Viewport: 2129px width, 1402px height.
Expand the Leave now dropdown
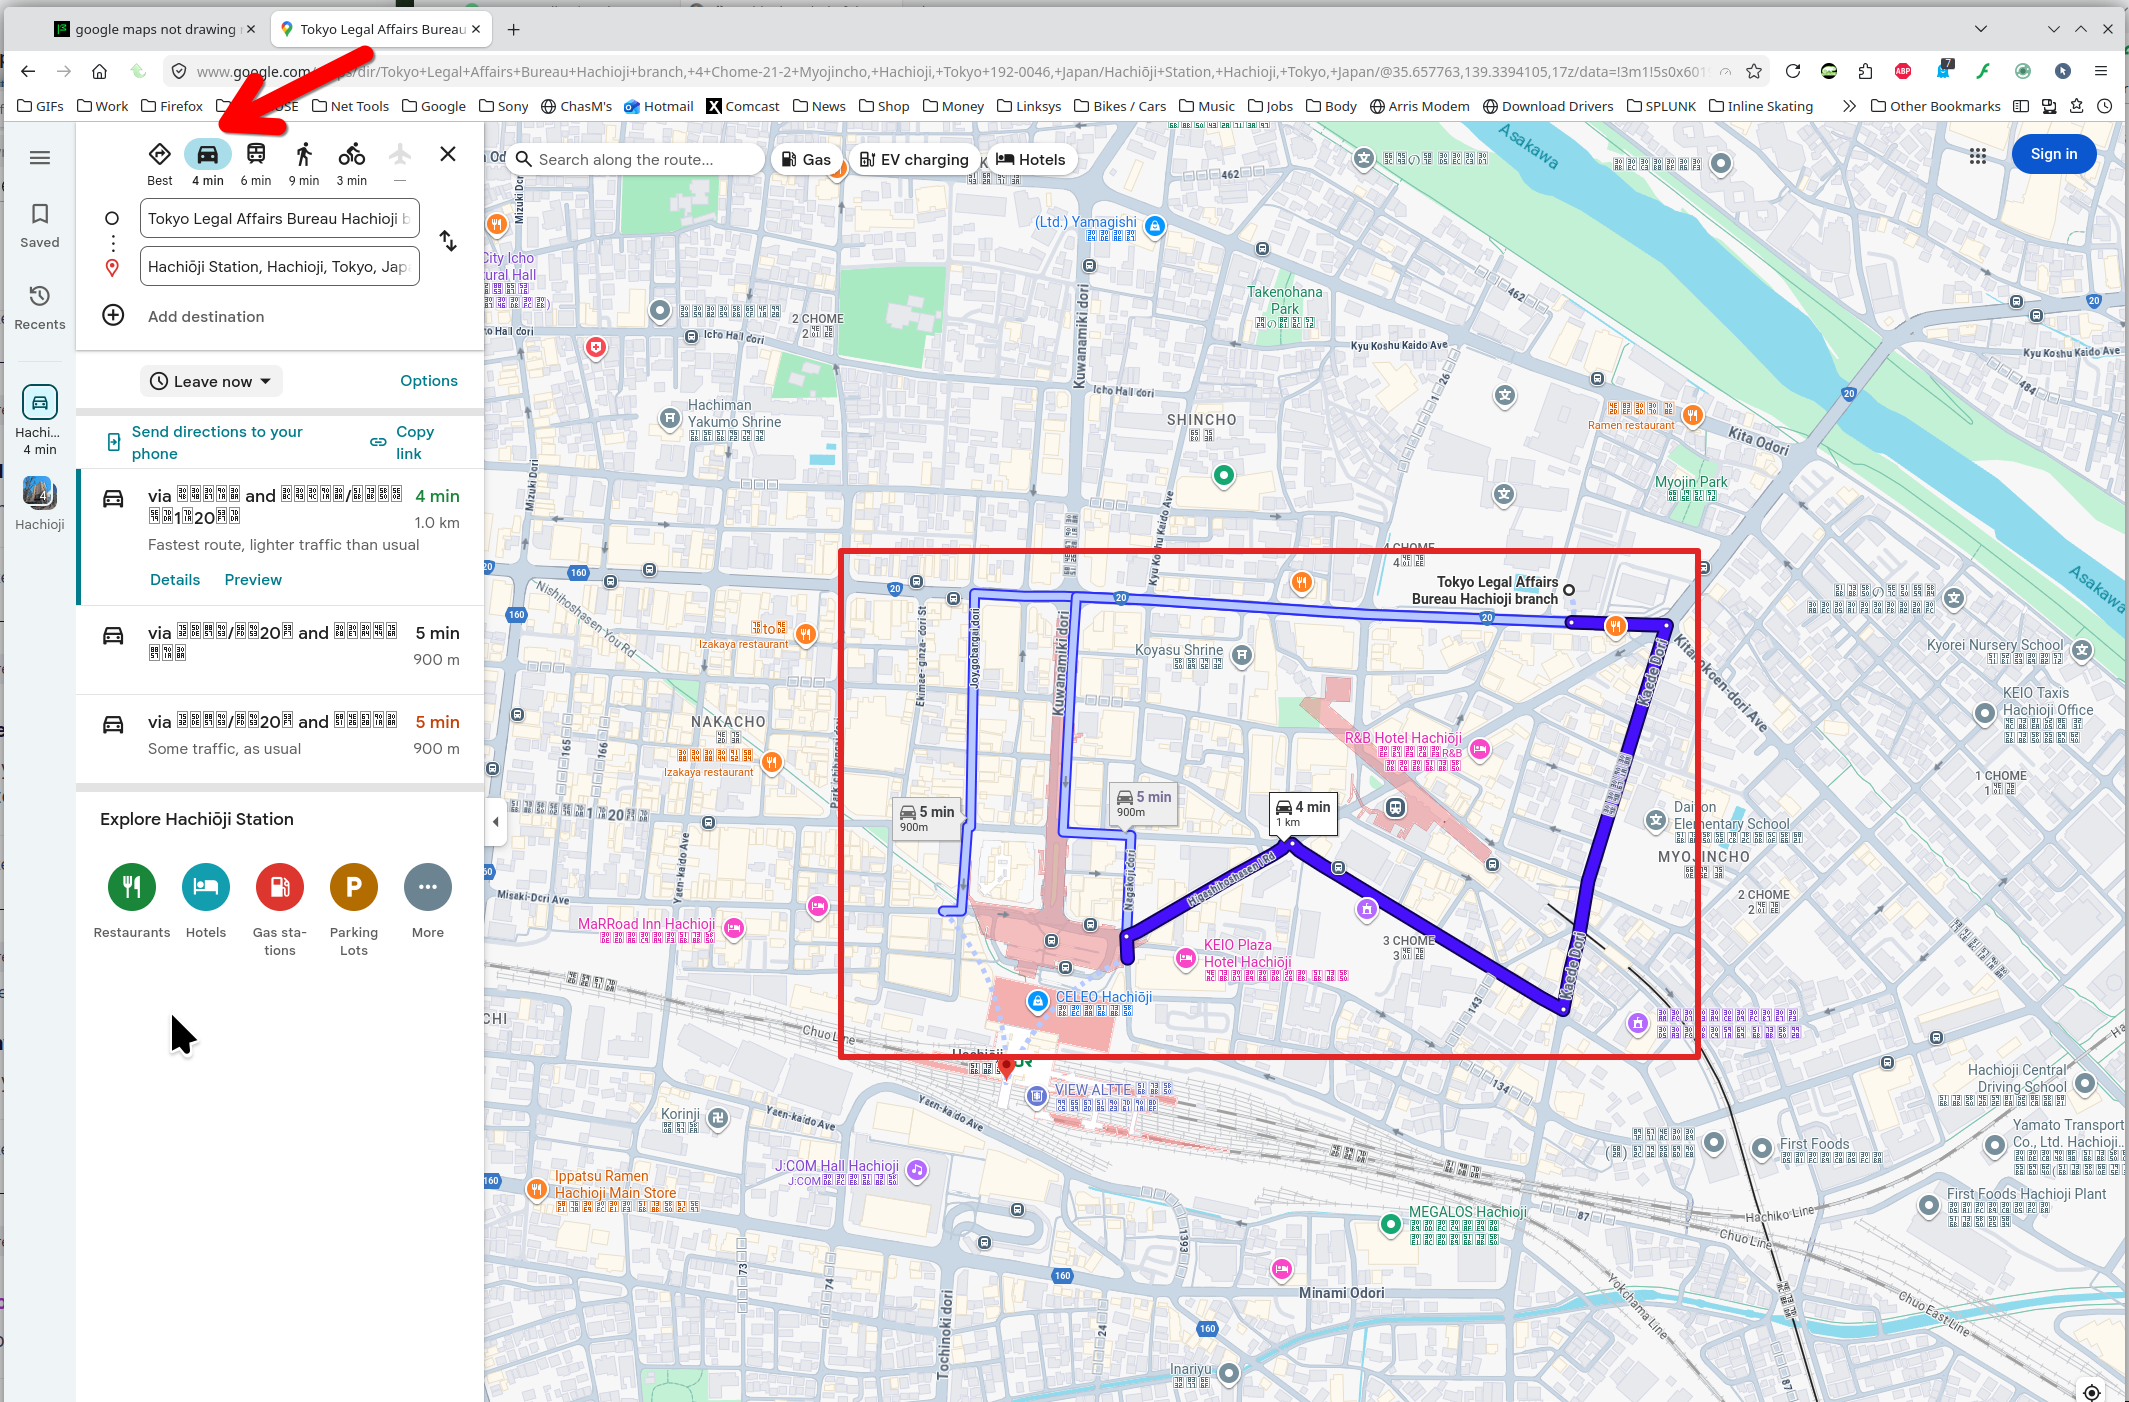(211, 381)
